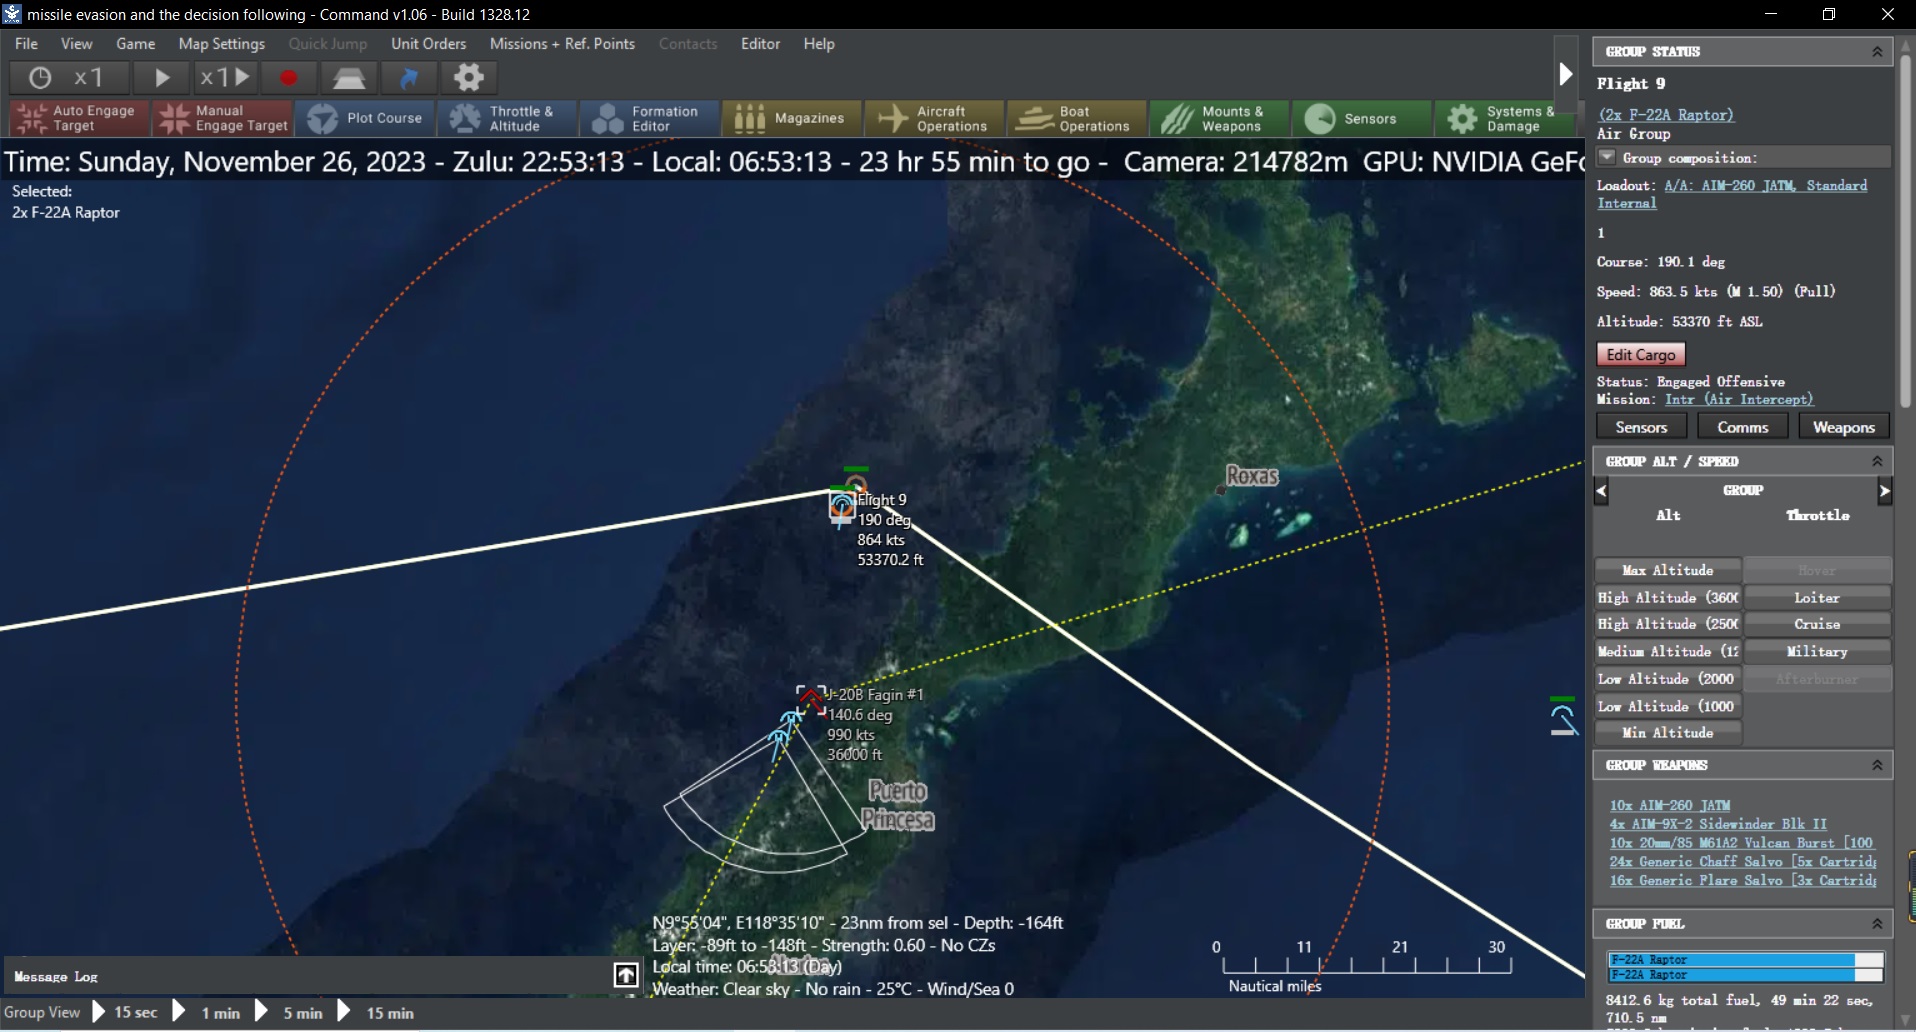Expand Message Log with the up-arrow icon
This screenshot has width=1916, height=1032.
tap(626, 975)
